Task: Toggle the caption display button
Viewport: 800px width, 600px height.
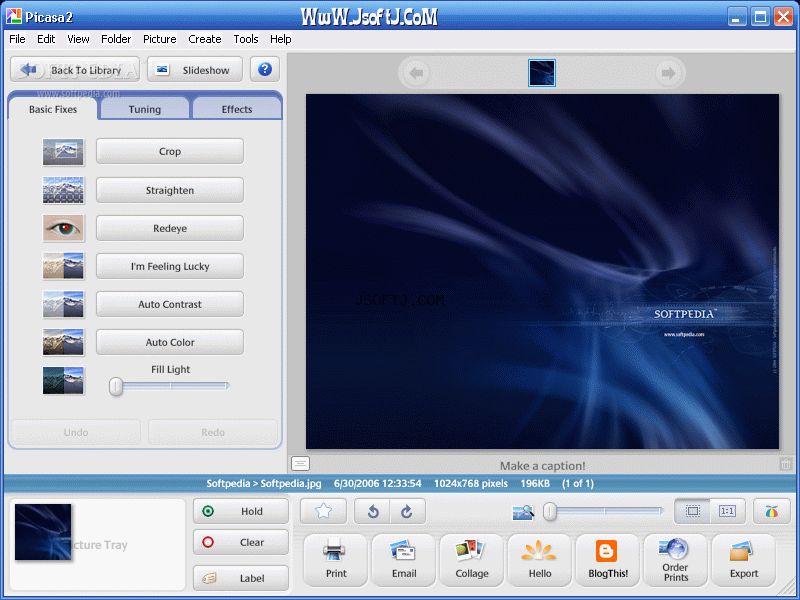Action: [x=300, y=464]
